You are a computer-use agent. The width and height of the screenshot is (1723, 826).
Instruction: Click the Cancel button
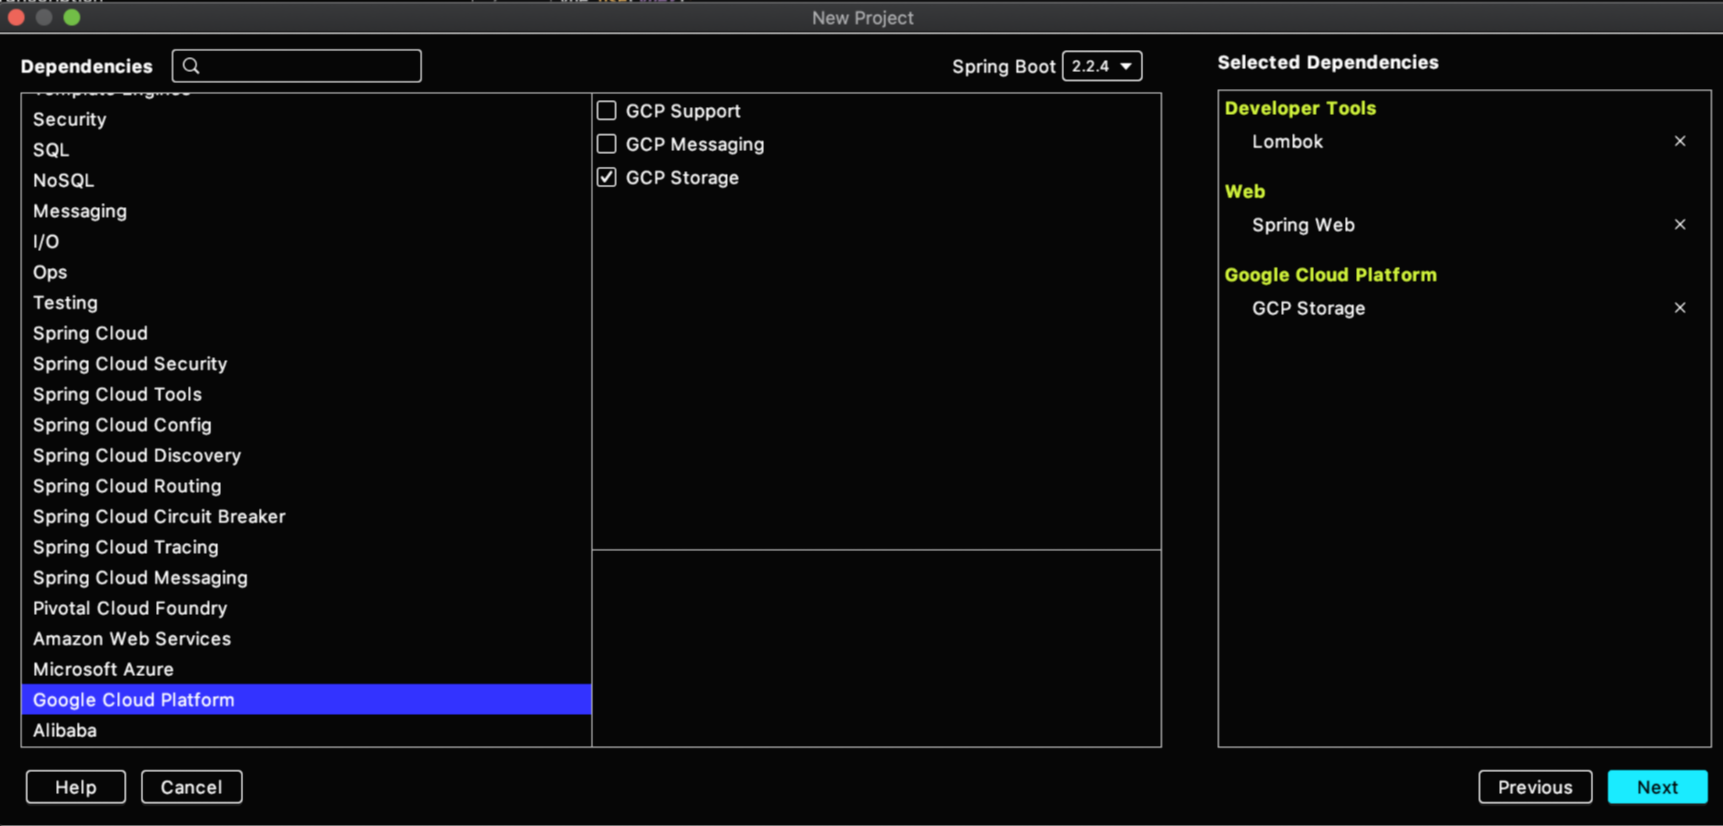tap(191, 787)
